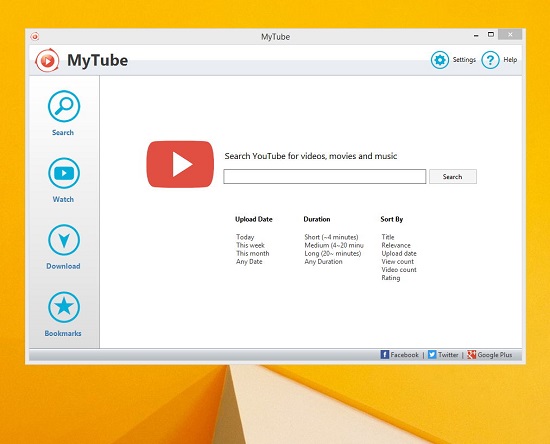Image resolution: width=550 pixels, height=444 pixels.
Task: Sort results by Title
Action: [388, 237]
